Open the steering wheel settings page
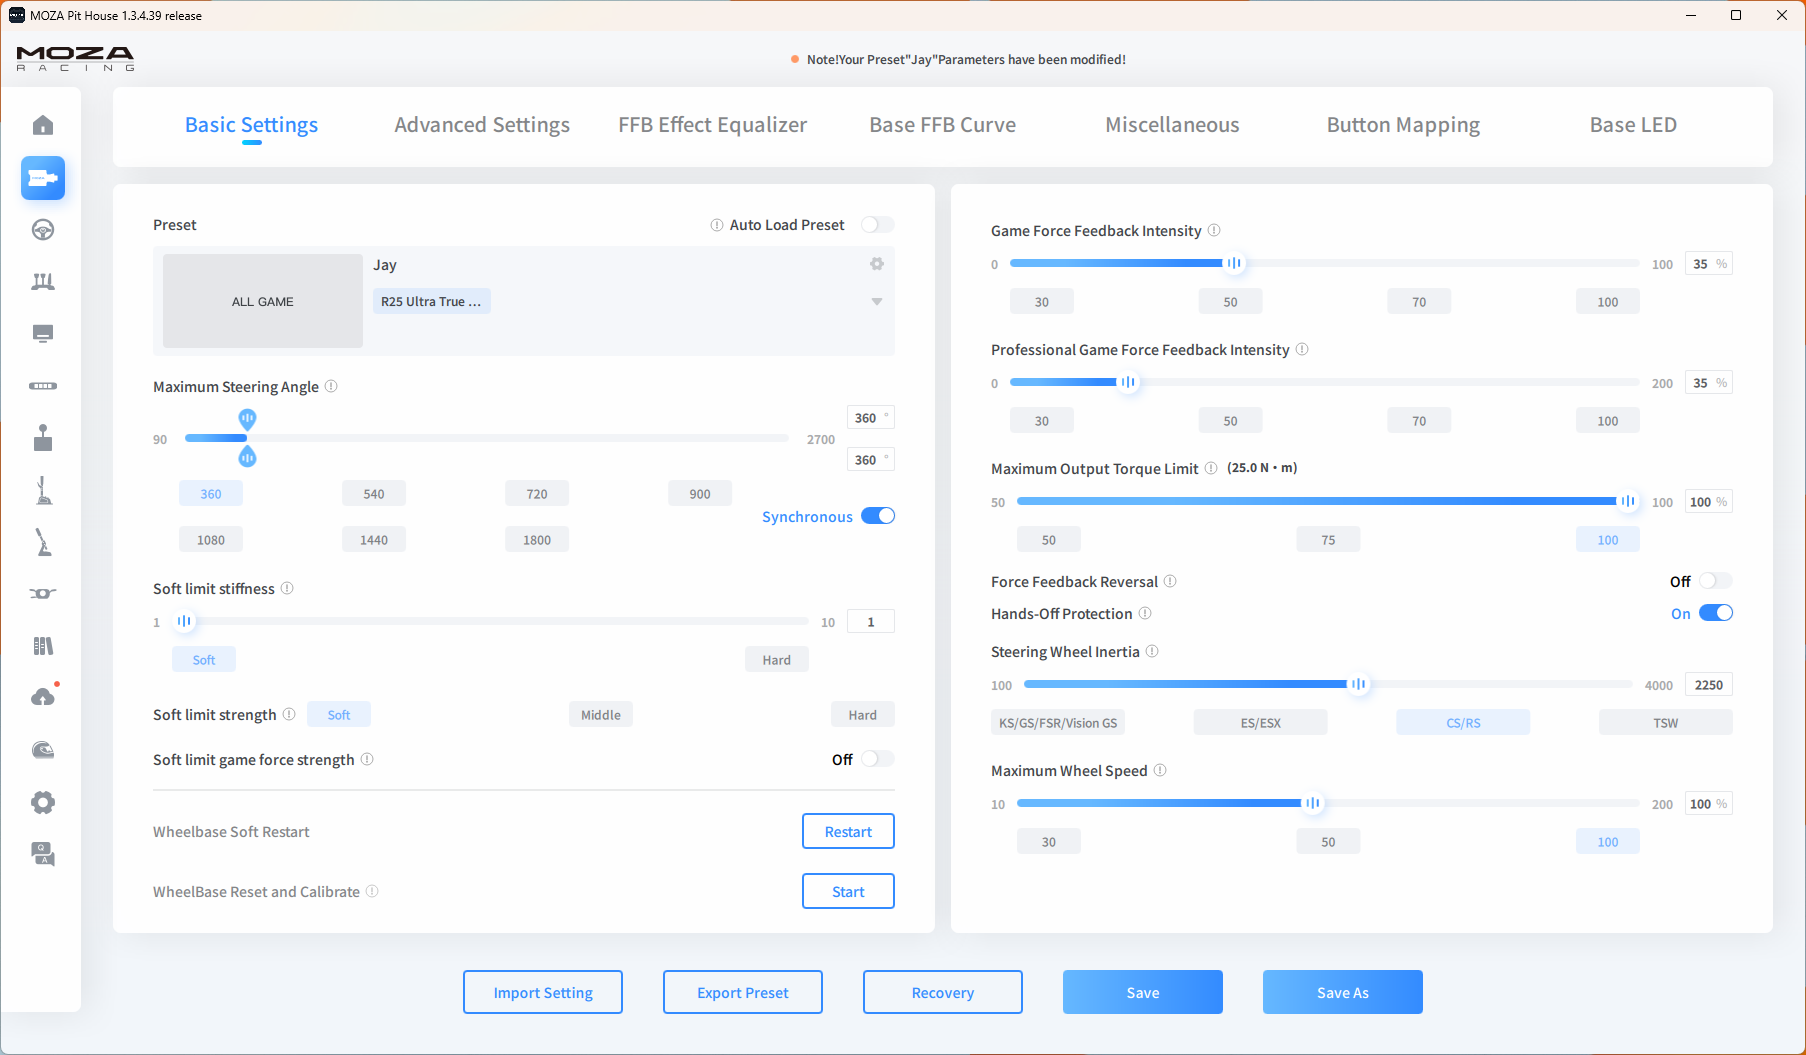 43,230
